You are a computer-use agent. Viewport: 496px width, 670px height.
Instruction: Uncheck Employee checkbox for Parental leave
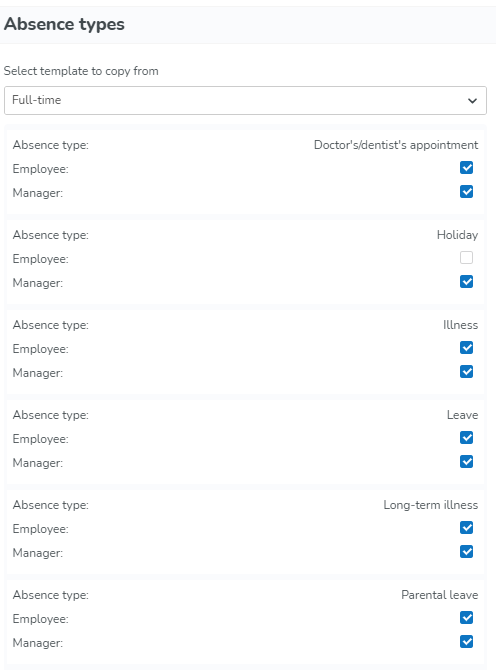click(x=467, y=617)
